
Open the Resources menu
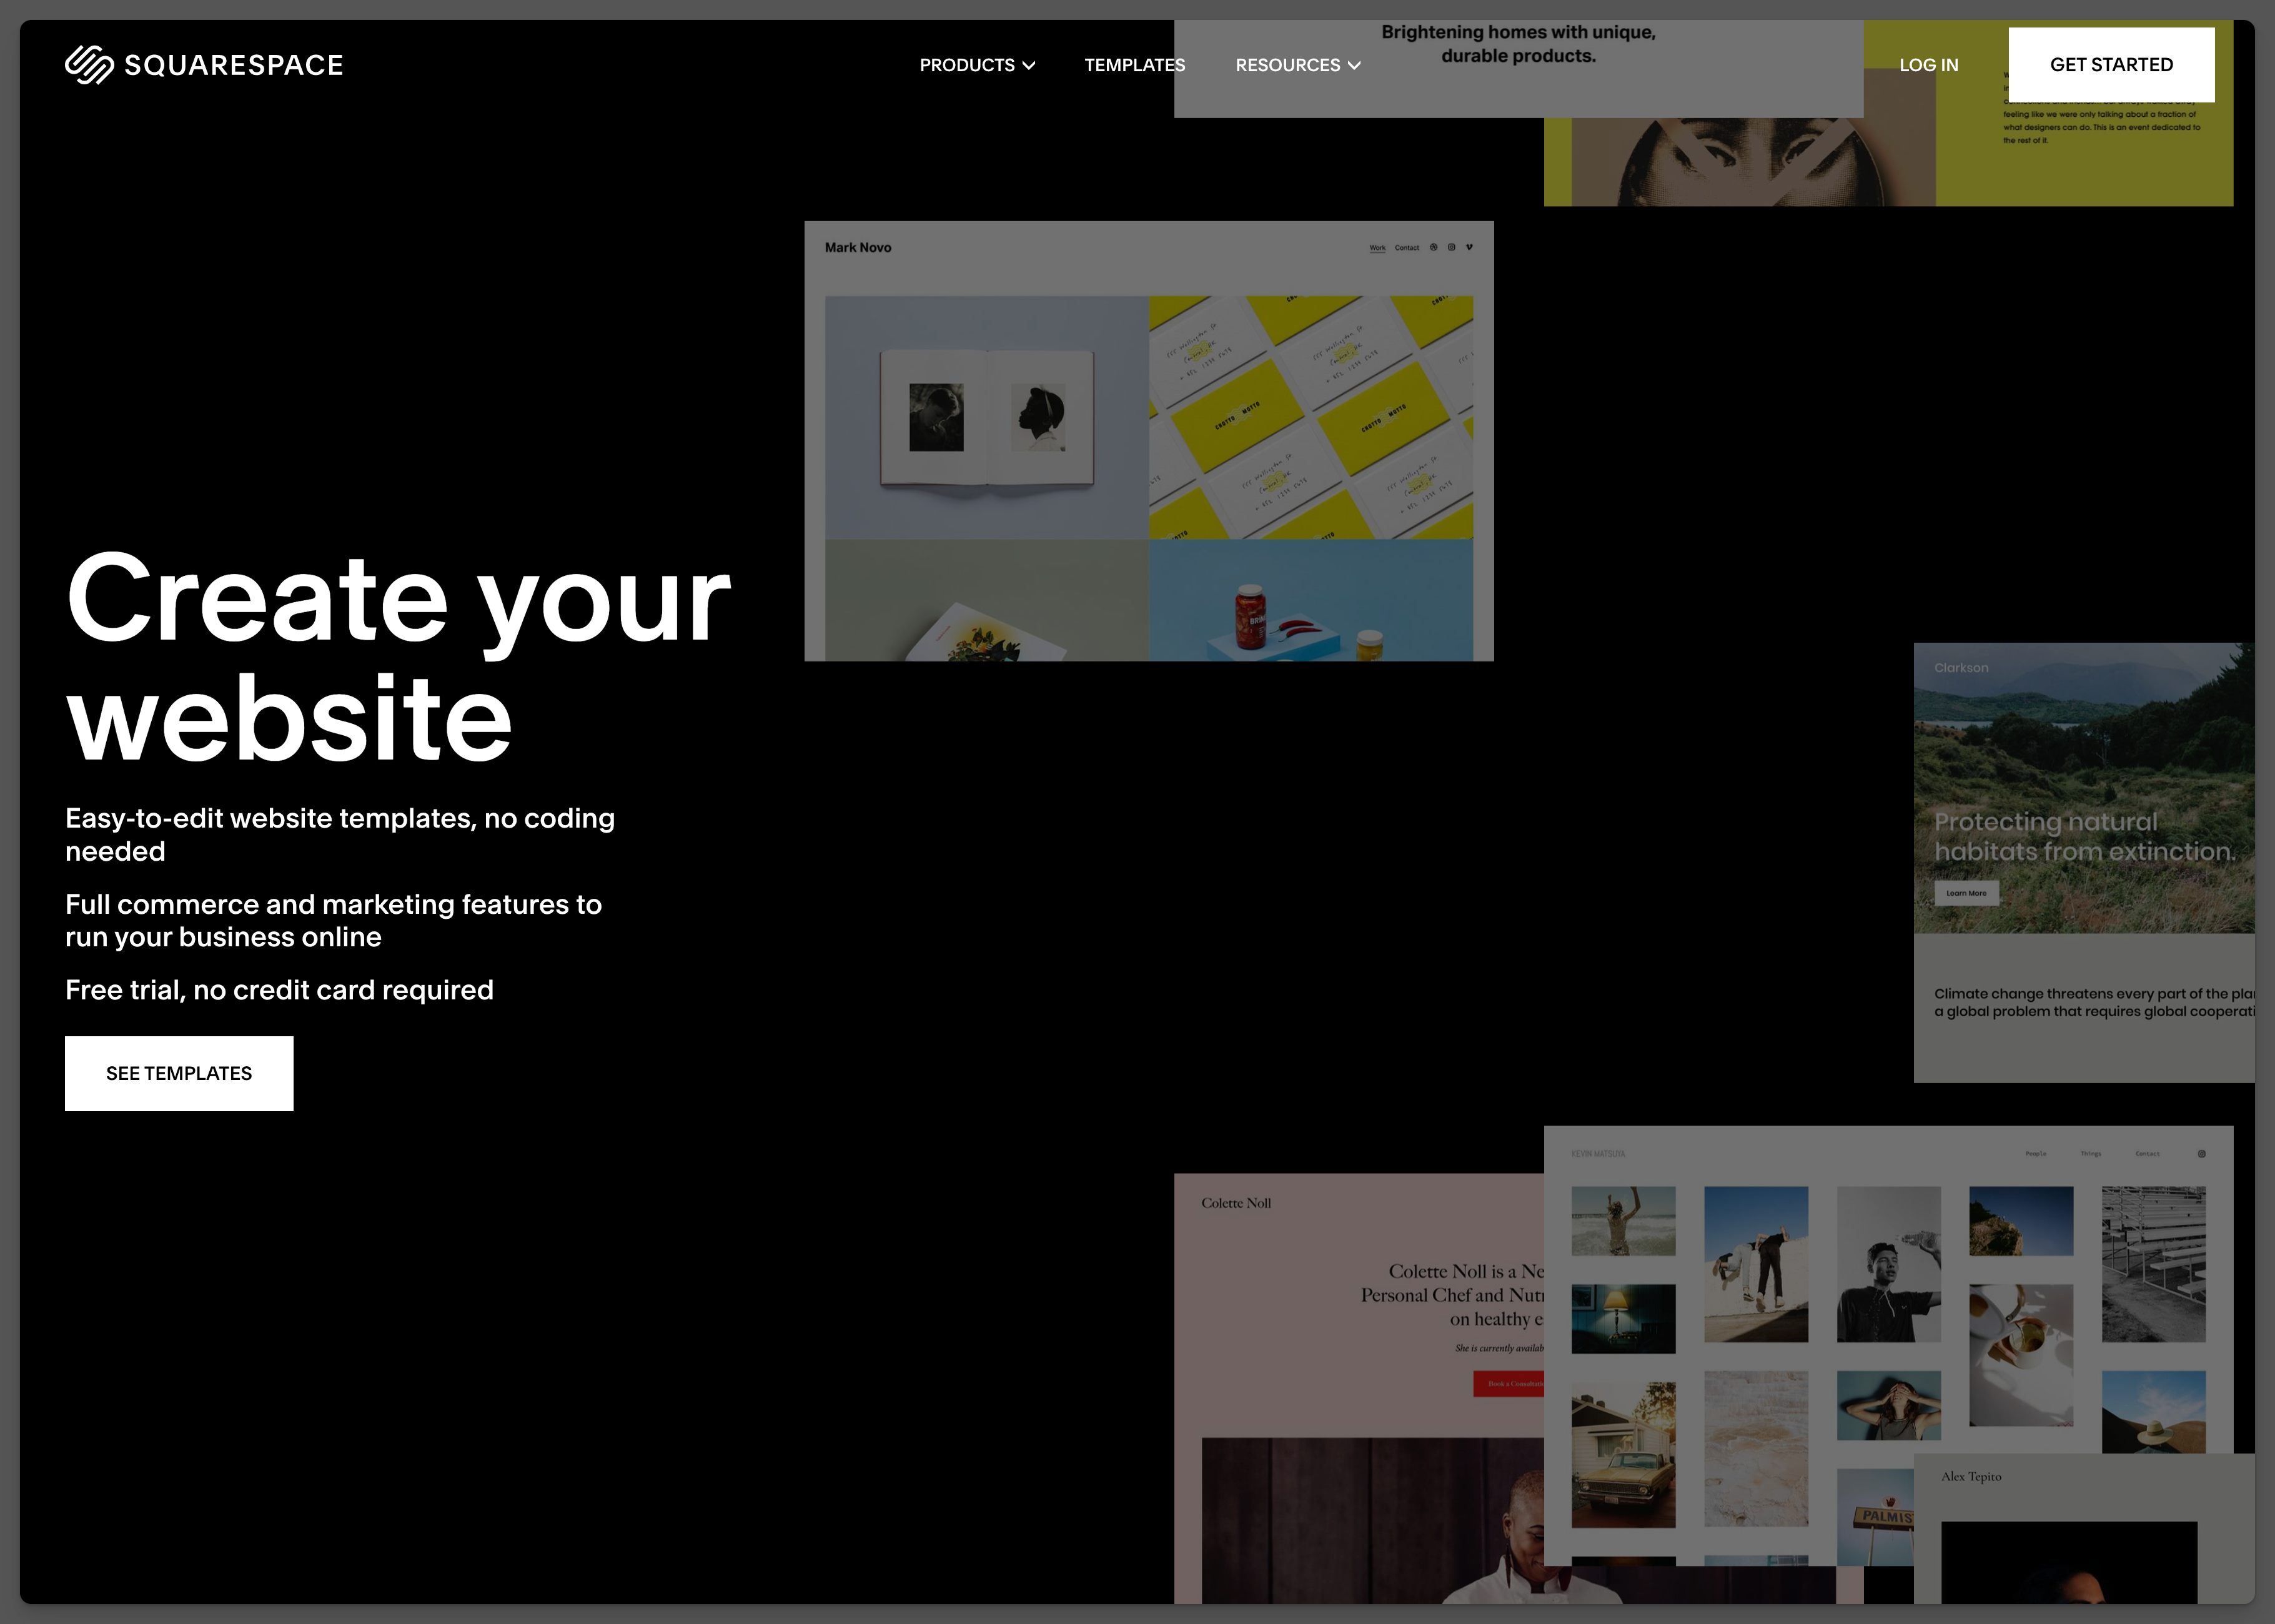(x=1298, y=65)
